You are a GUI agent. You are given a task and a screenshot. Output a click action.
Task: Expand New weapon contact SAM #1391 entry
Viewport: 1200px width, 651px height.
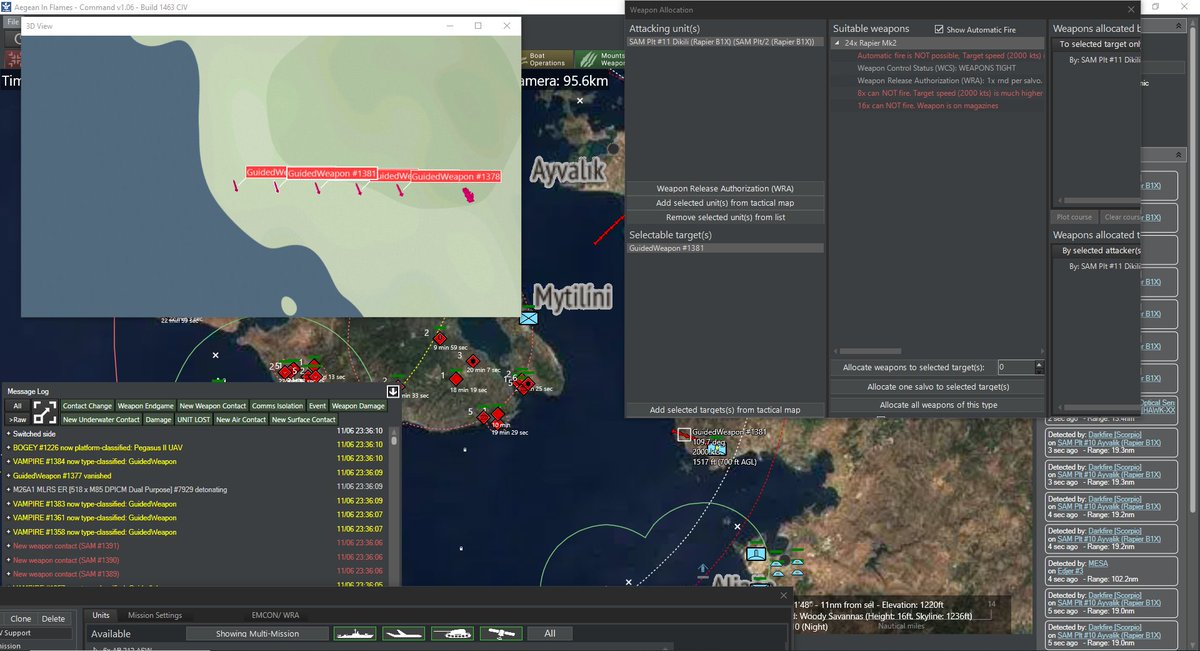click(9, 546)
